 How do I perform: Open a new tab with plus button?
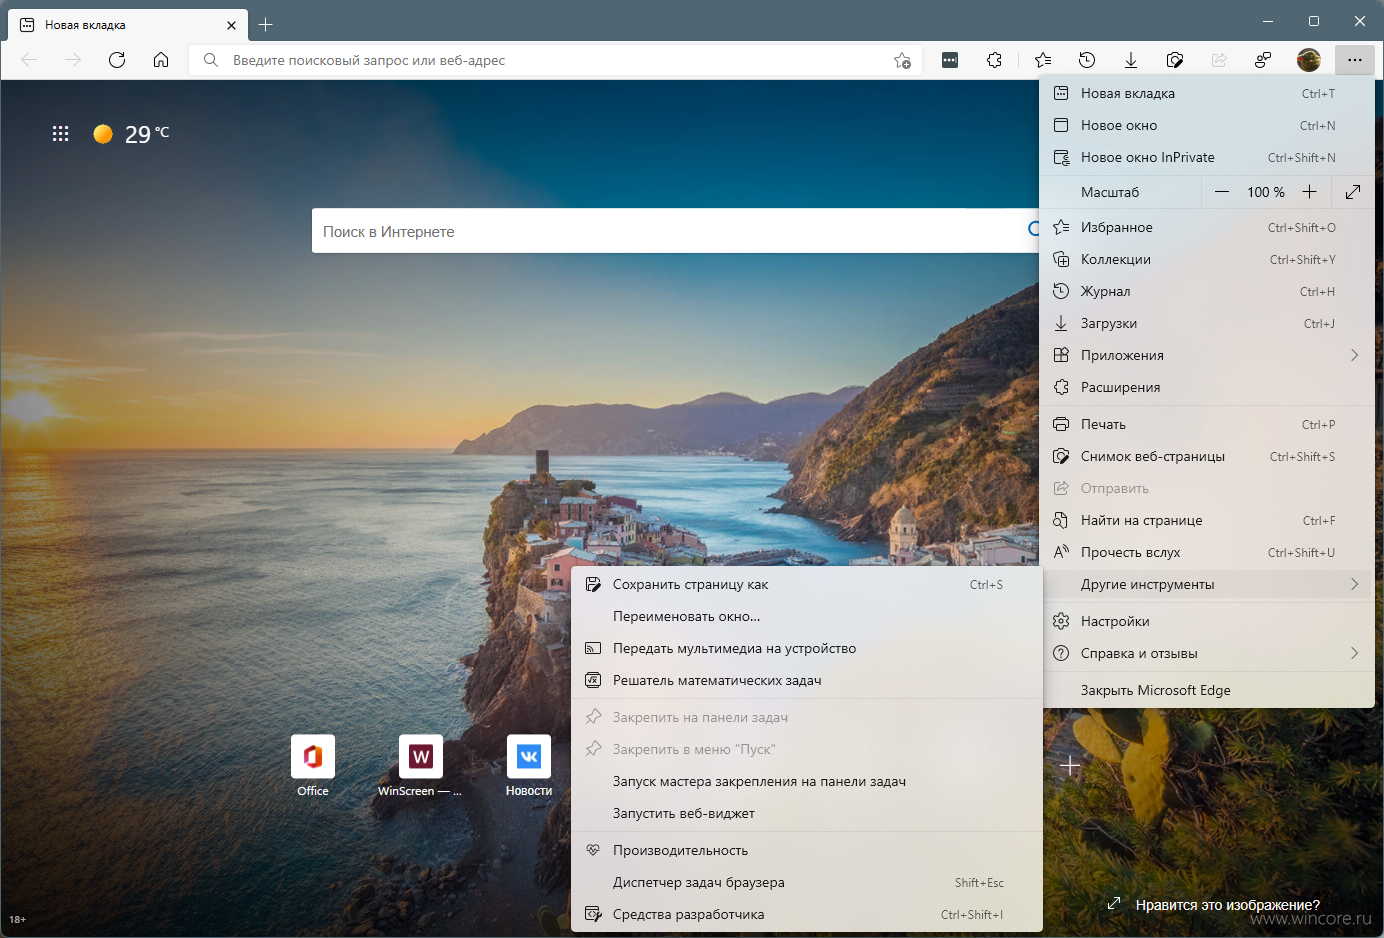[x=265, y=24]
